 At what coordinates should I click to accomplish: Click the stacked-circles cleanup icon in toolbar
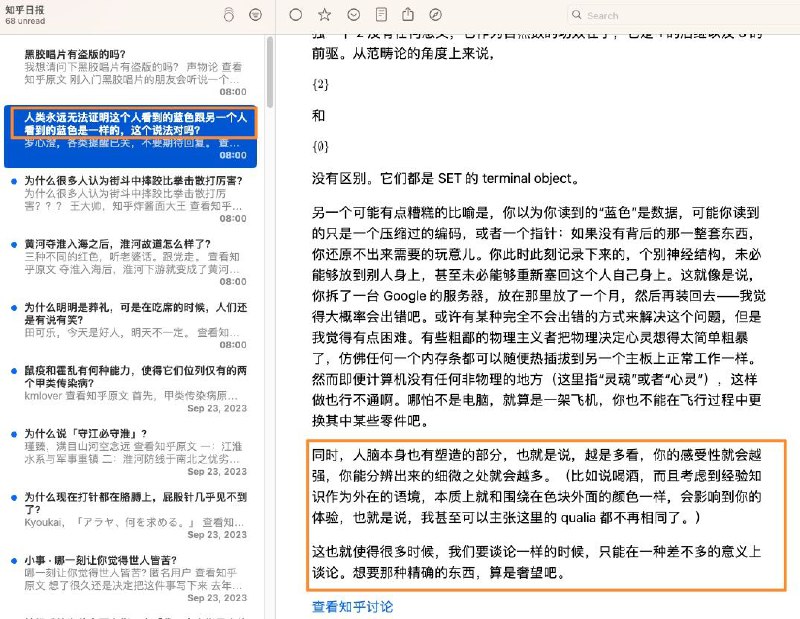click(x=228, y=16)
